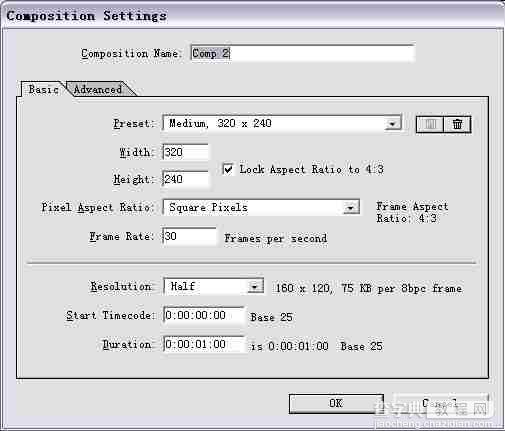The width and height of the screenshot is (505, 431).
Task: Click the Square Pixels combo box text
Action: [208, 208]
